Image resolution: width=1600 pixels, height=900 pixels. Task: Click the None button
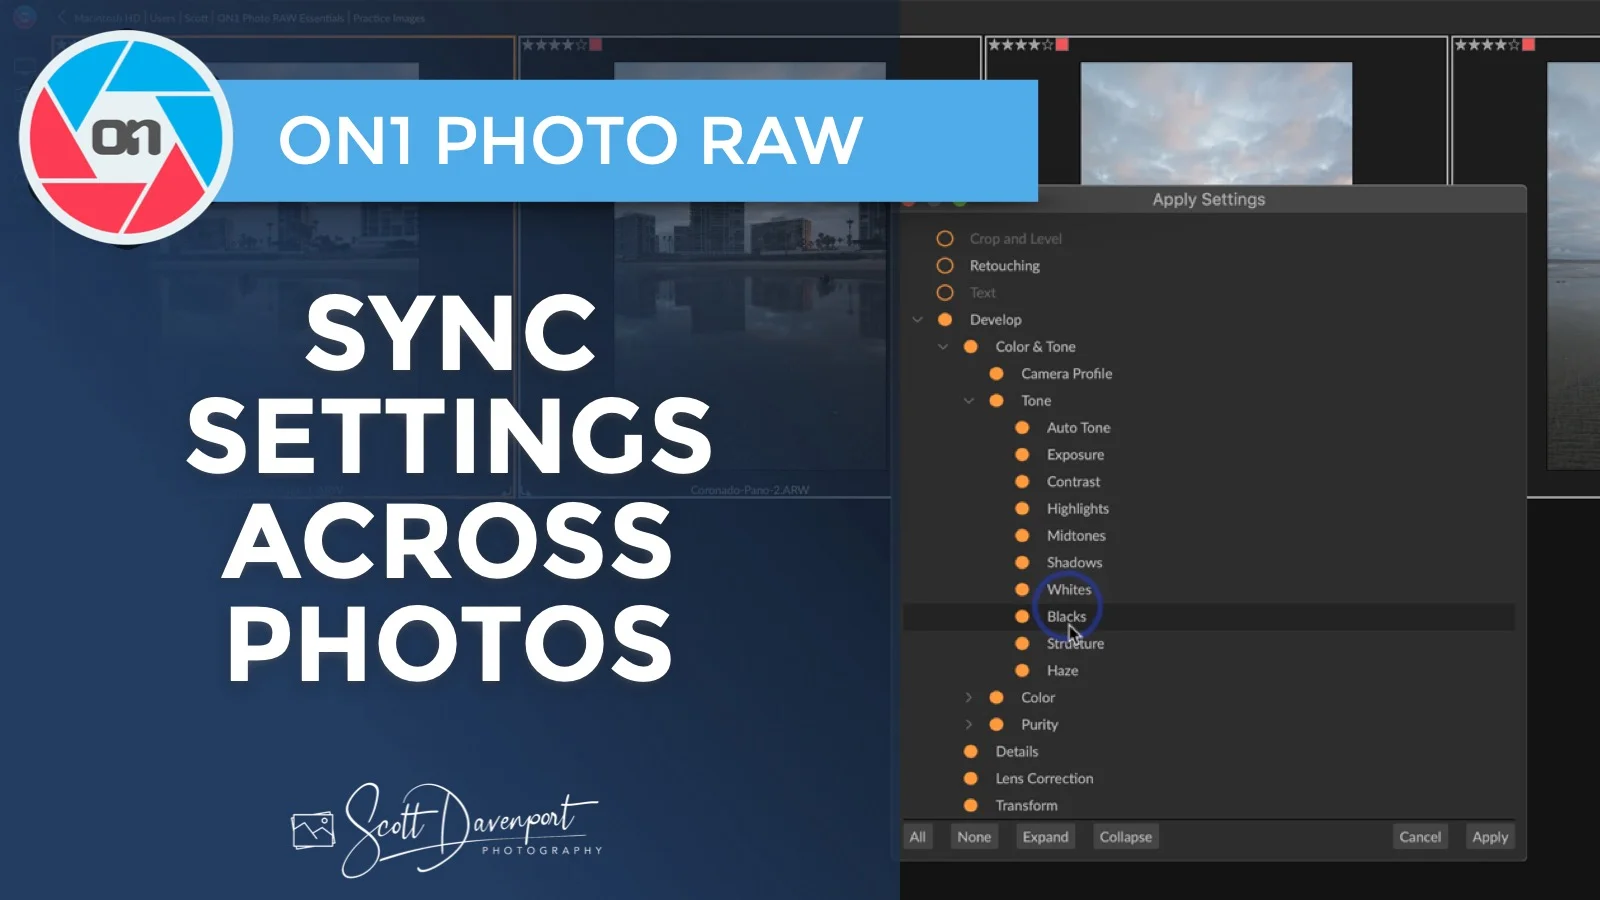[974, 837]
